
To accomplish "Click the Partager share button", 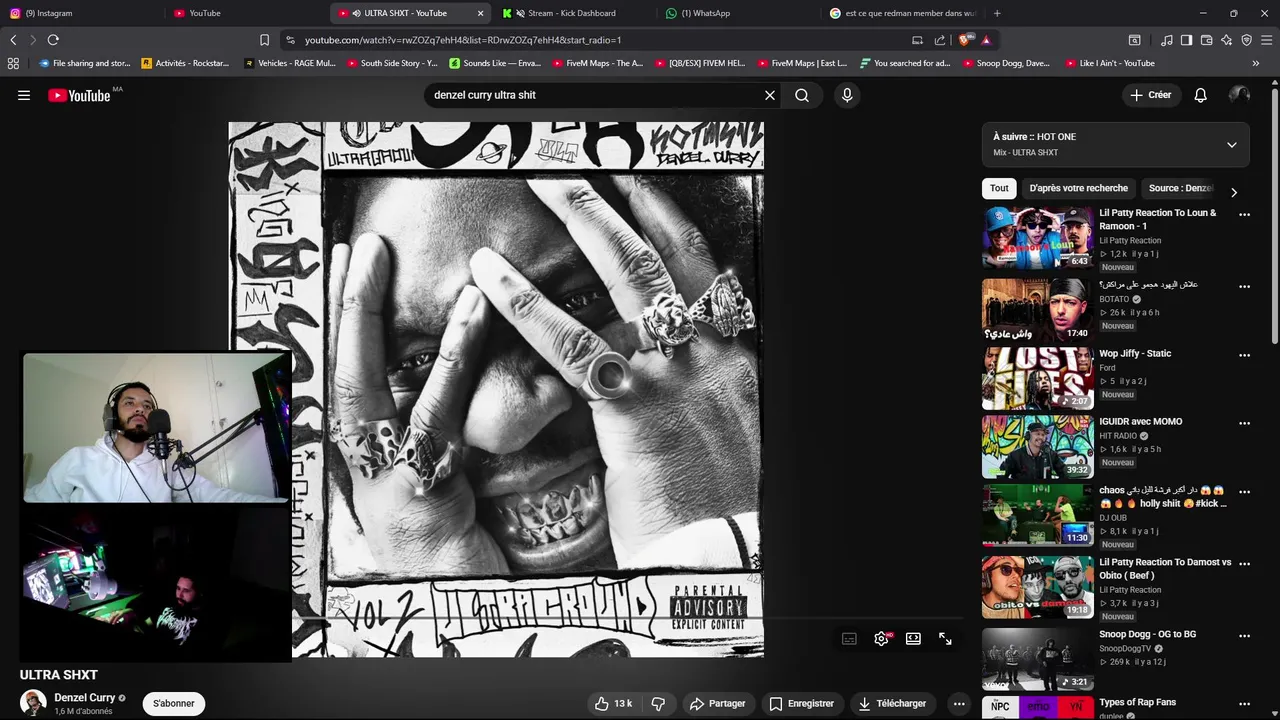I will point(717,703).
